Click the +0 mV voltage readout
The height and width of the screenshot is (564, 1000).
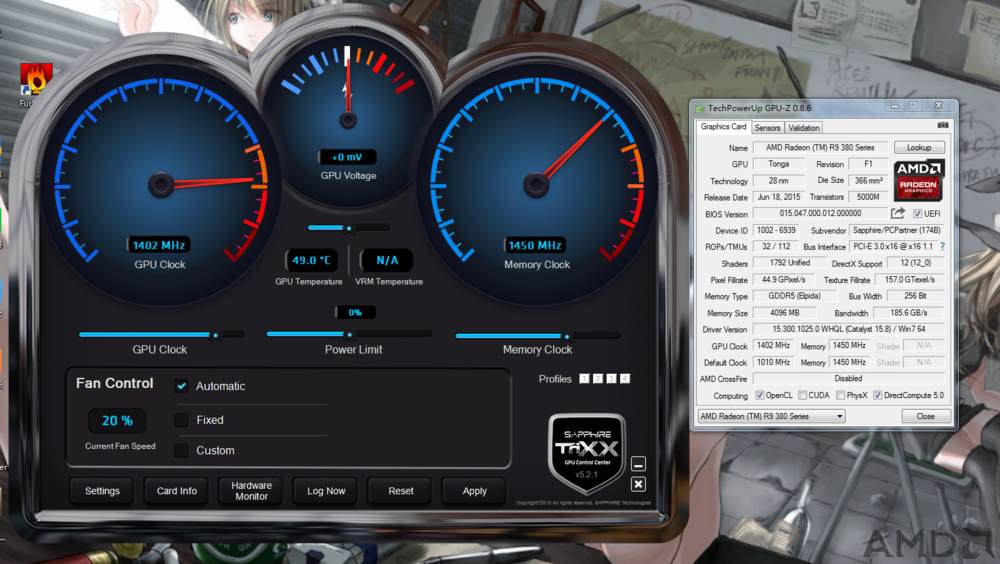click(x=348, y=157)
